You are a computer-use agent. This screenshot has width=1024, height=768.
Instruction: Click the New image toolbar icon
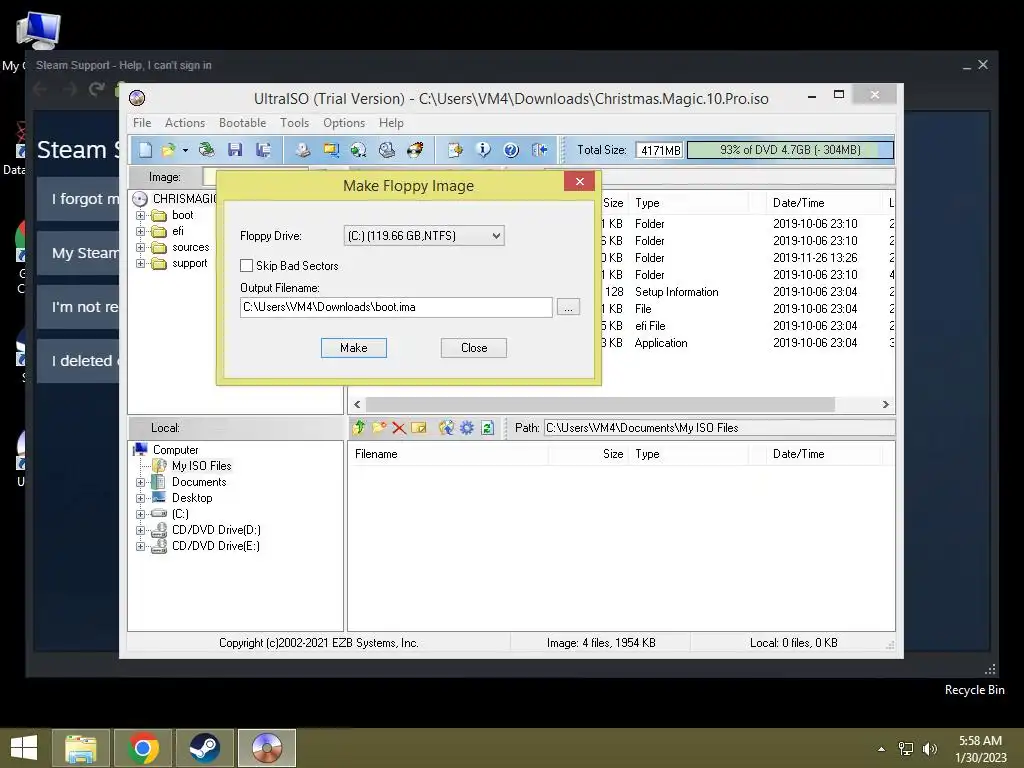[x=145, y=150]
